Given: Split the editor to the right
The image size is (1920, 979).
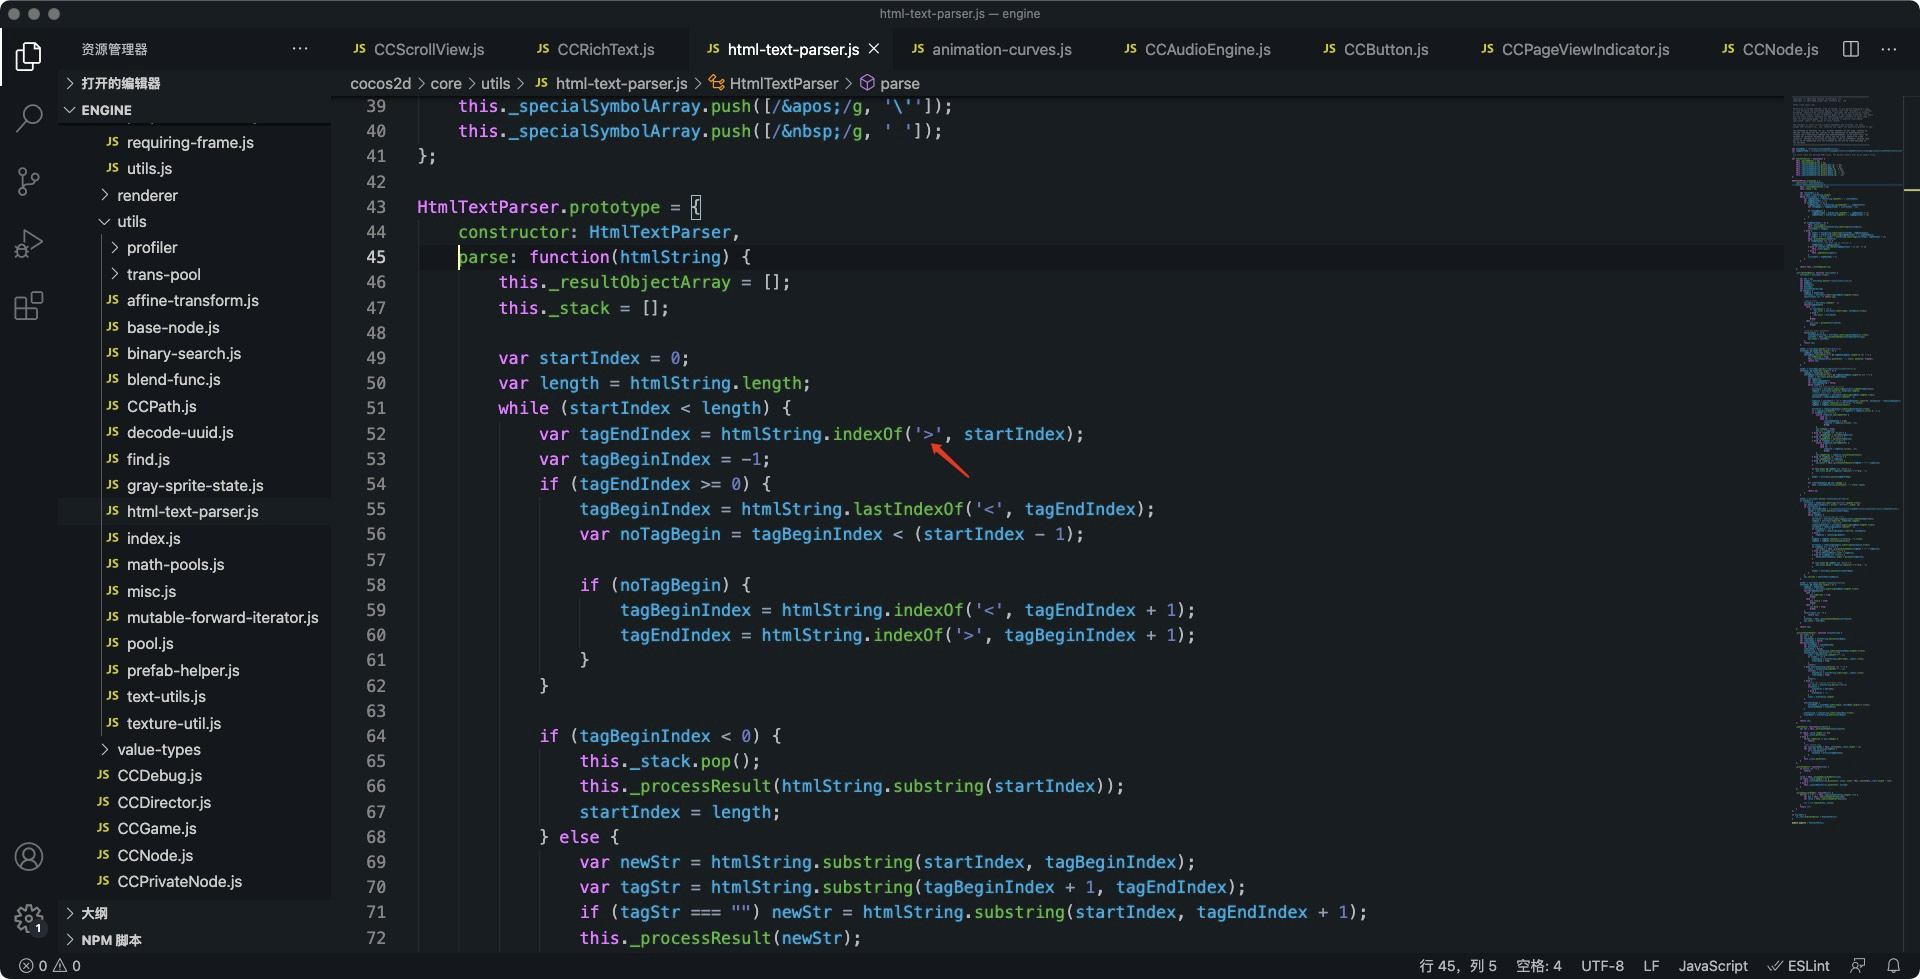Looking at the screenshot, I should coord(1851,49).
